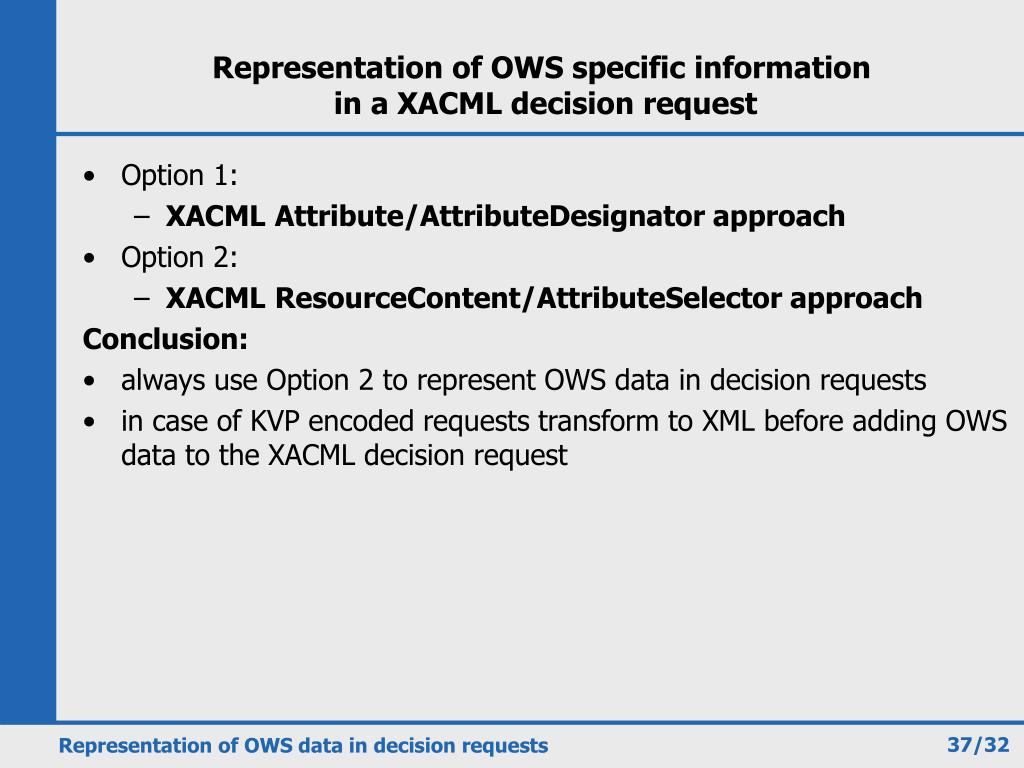Click the slide number '37/32' in footer
This screenshot has width=1024, height=768.
pos(978,745)
